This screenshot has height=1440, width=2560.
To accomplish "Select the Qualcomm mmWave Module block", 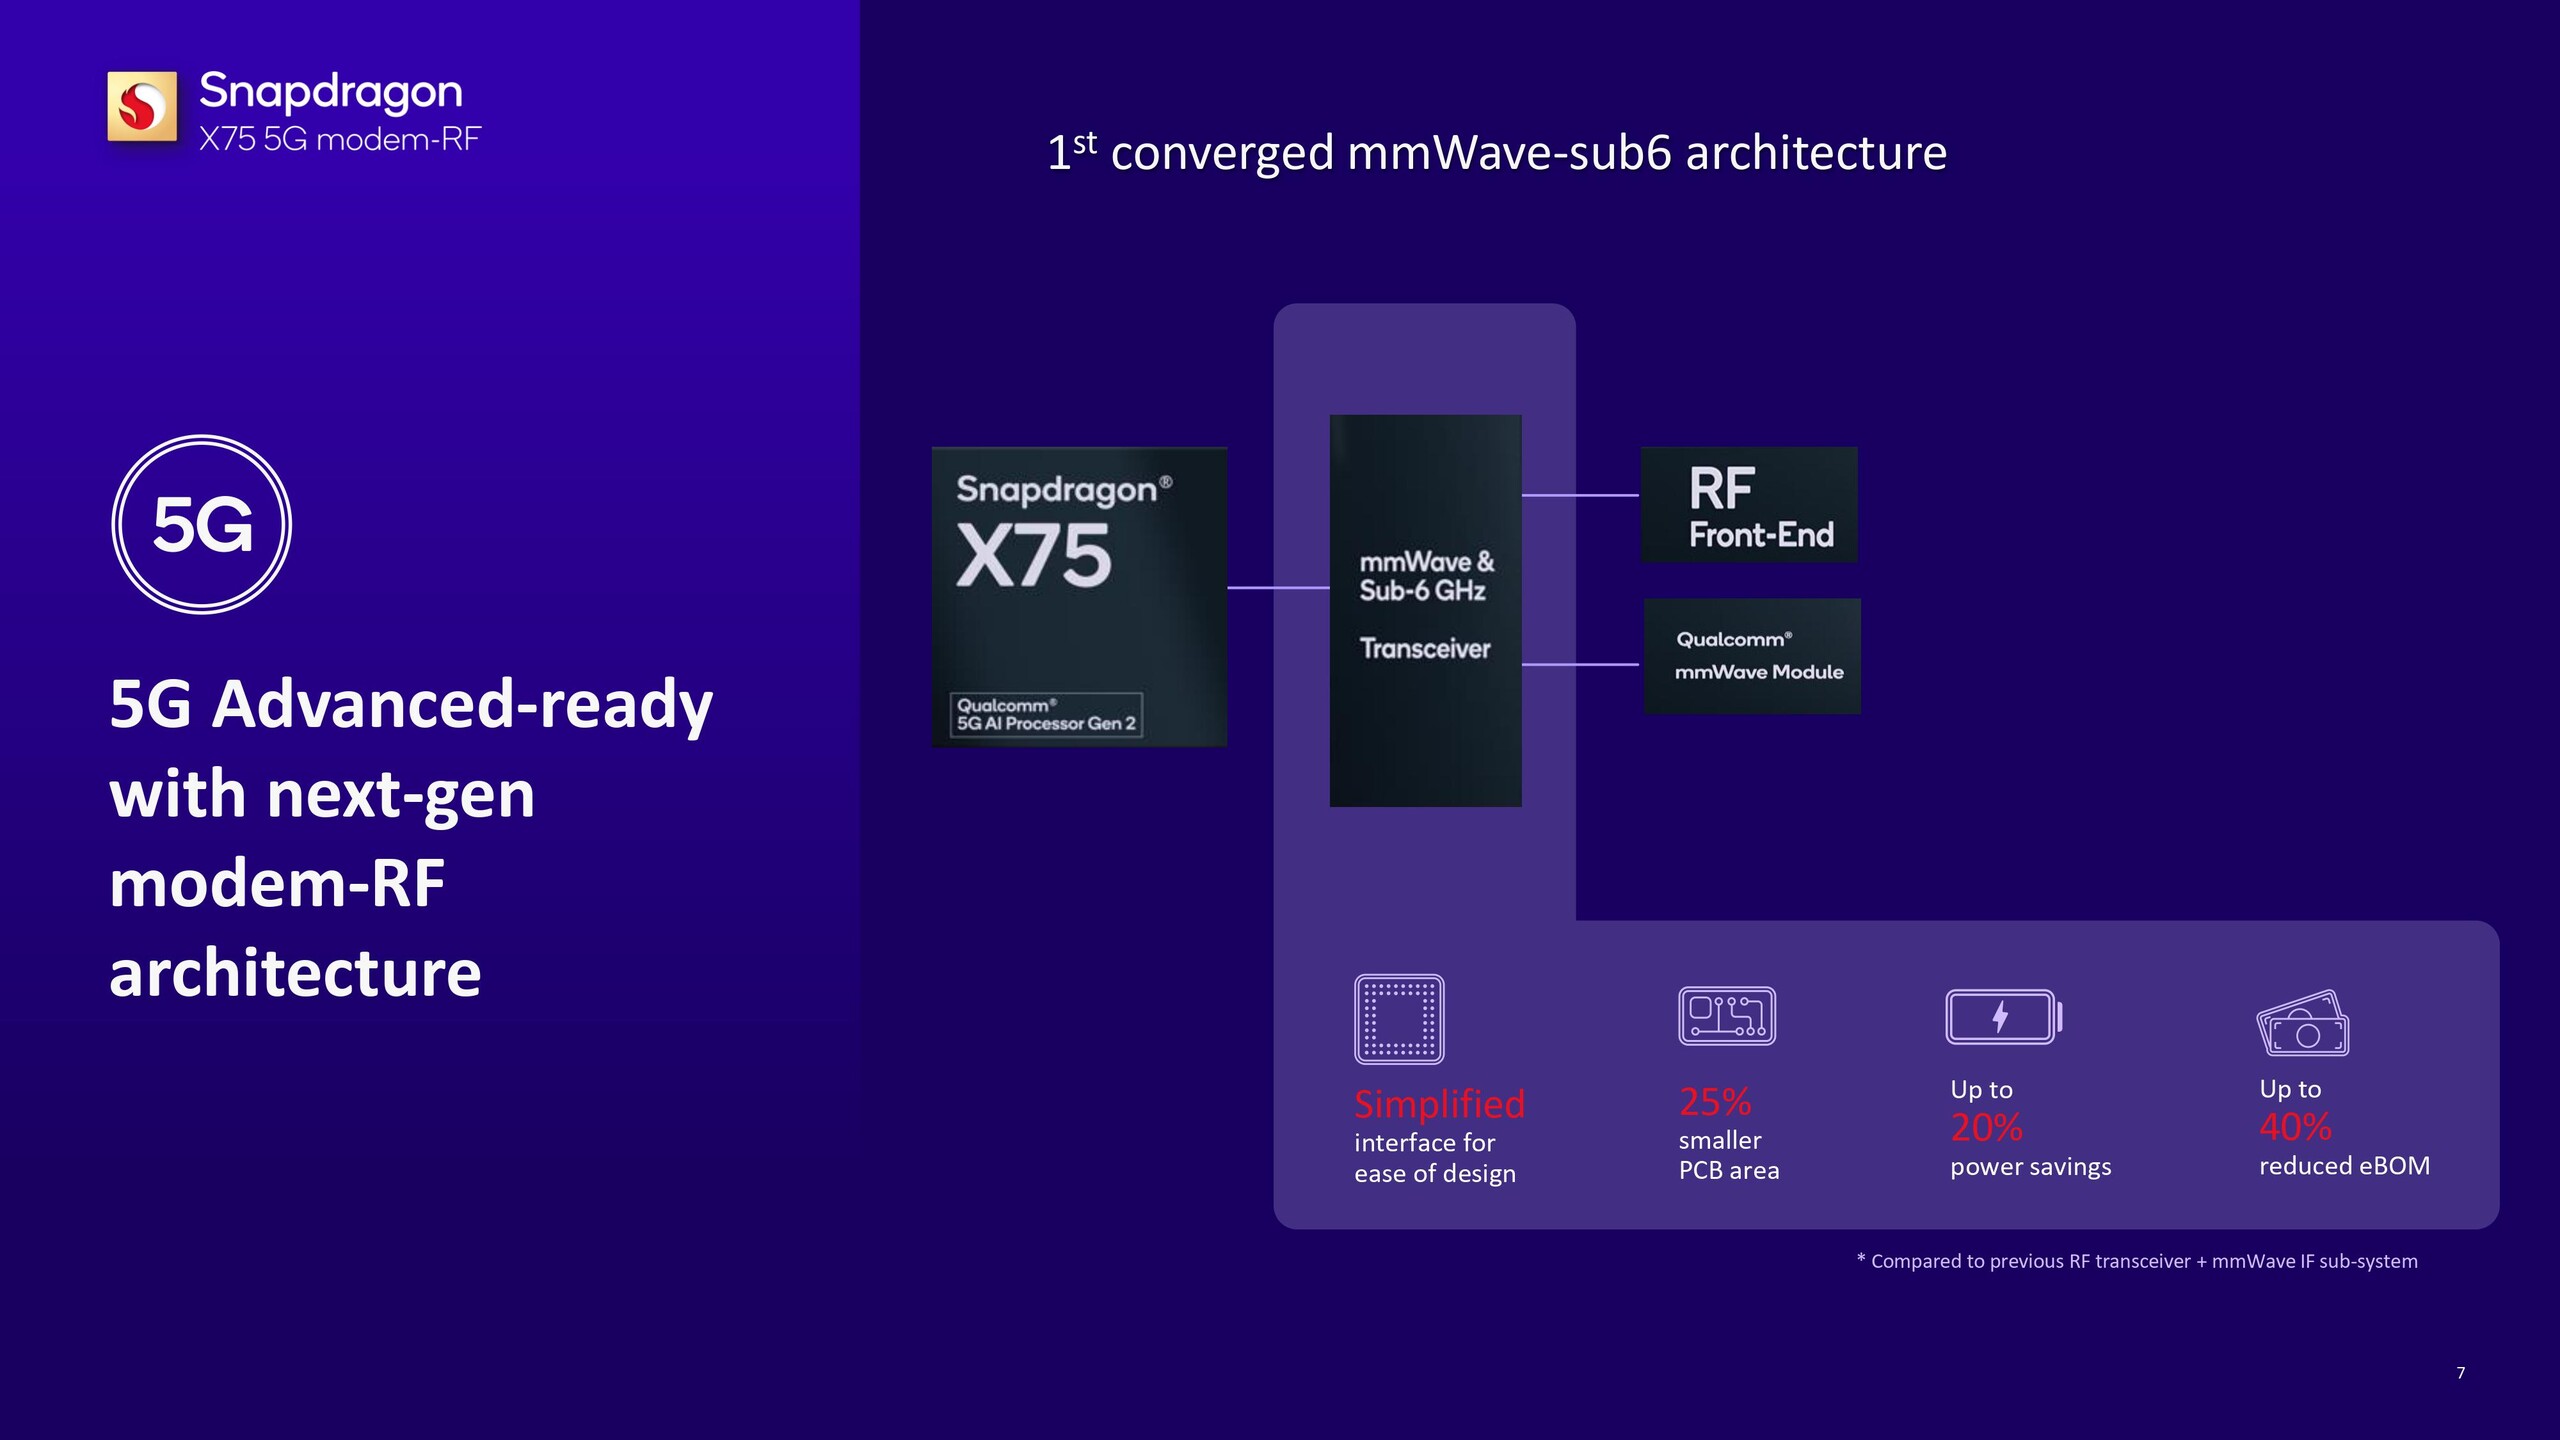I will pos(1752,656).
